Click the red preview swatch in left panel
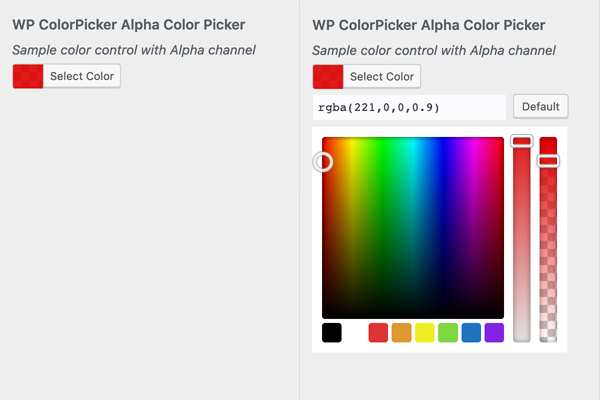 point(28,76)
